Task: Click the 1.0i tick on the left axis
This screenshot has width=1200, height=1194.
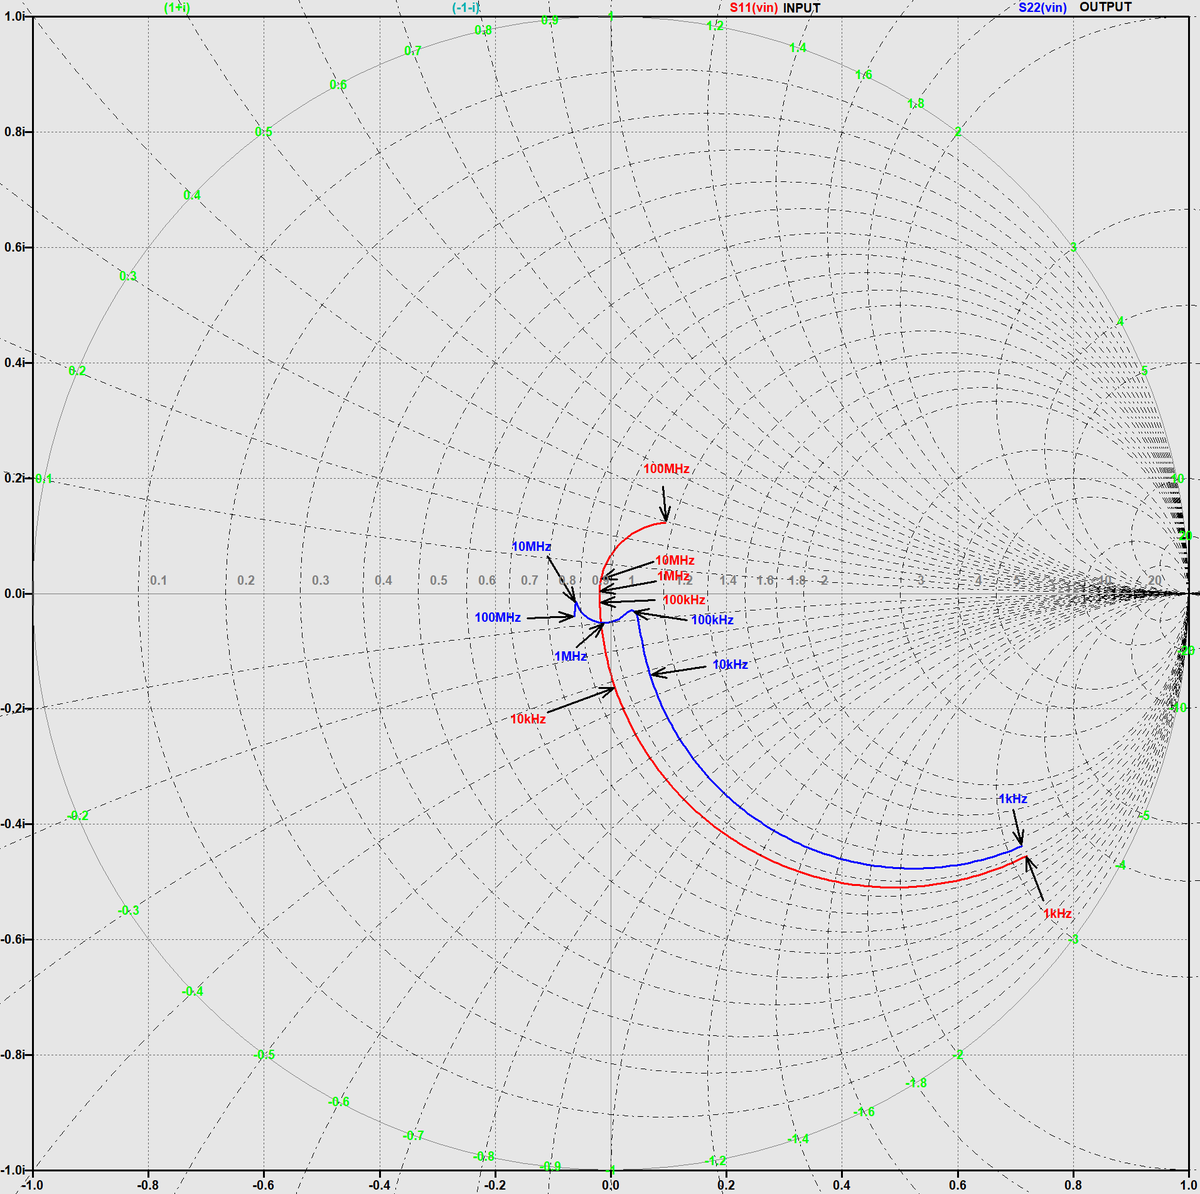Action: coord(13,17)
